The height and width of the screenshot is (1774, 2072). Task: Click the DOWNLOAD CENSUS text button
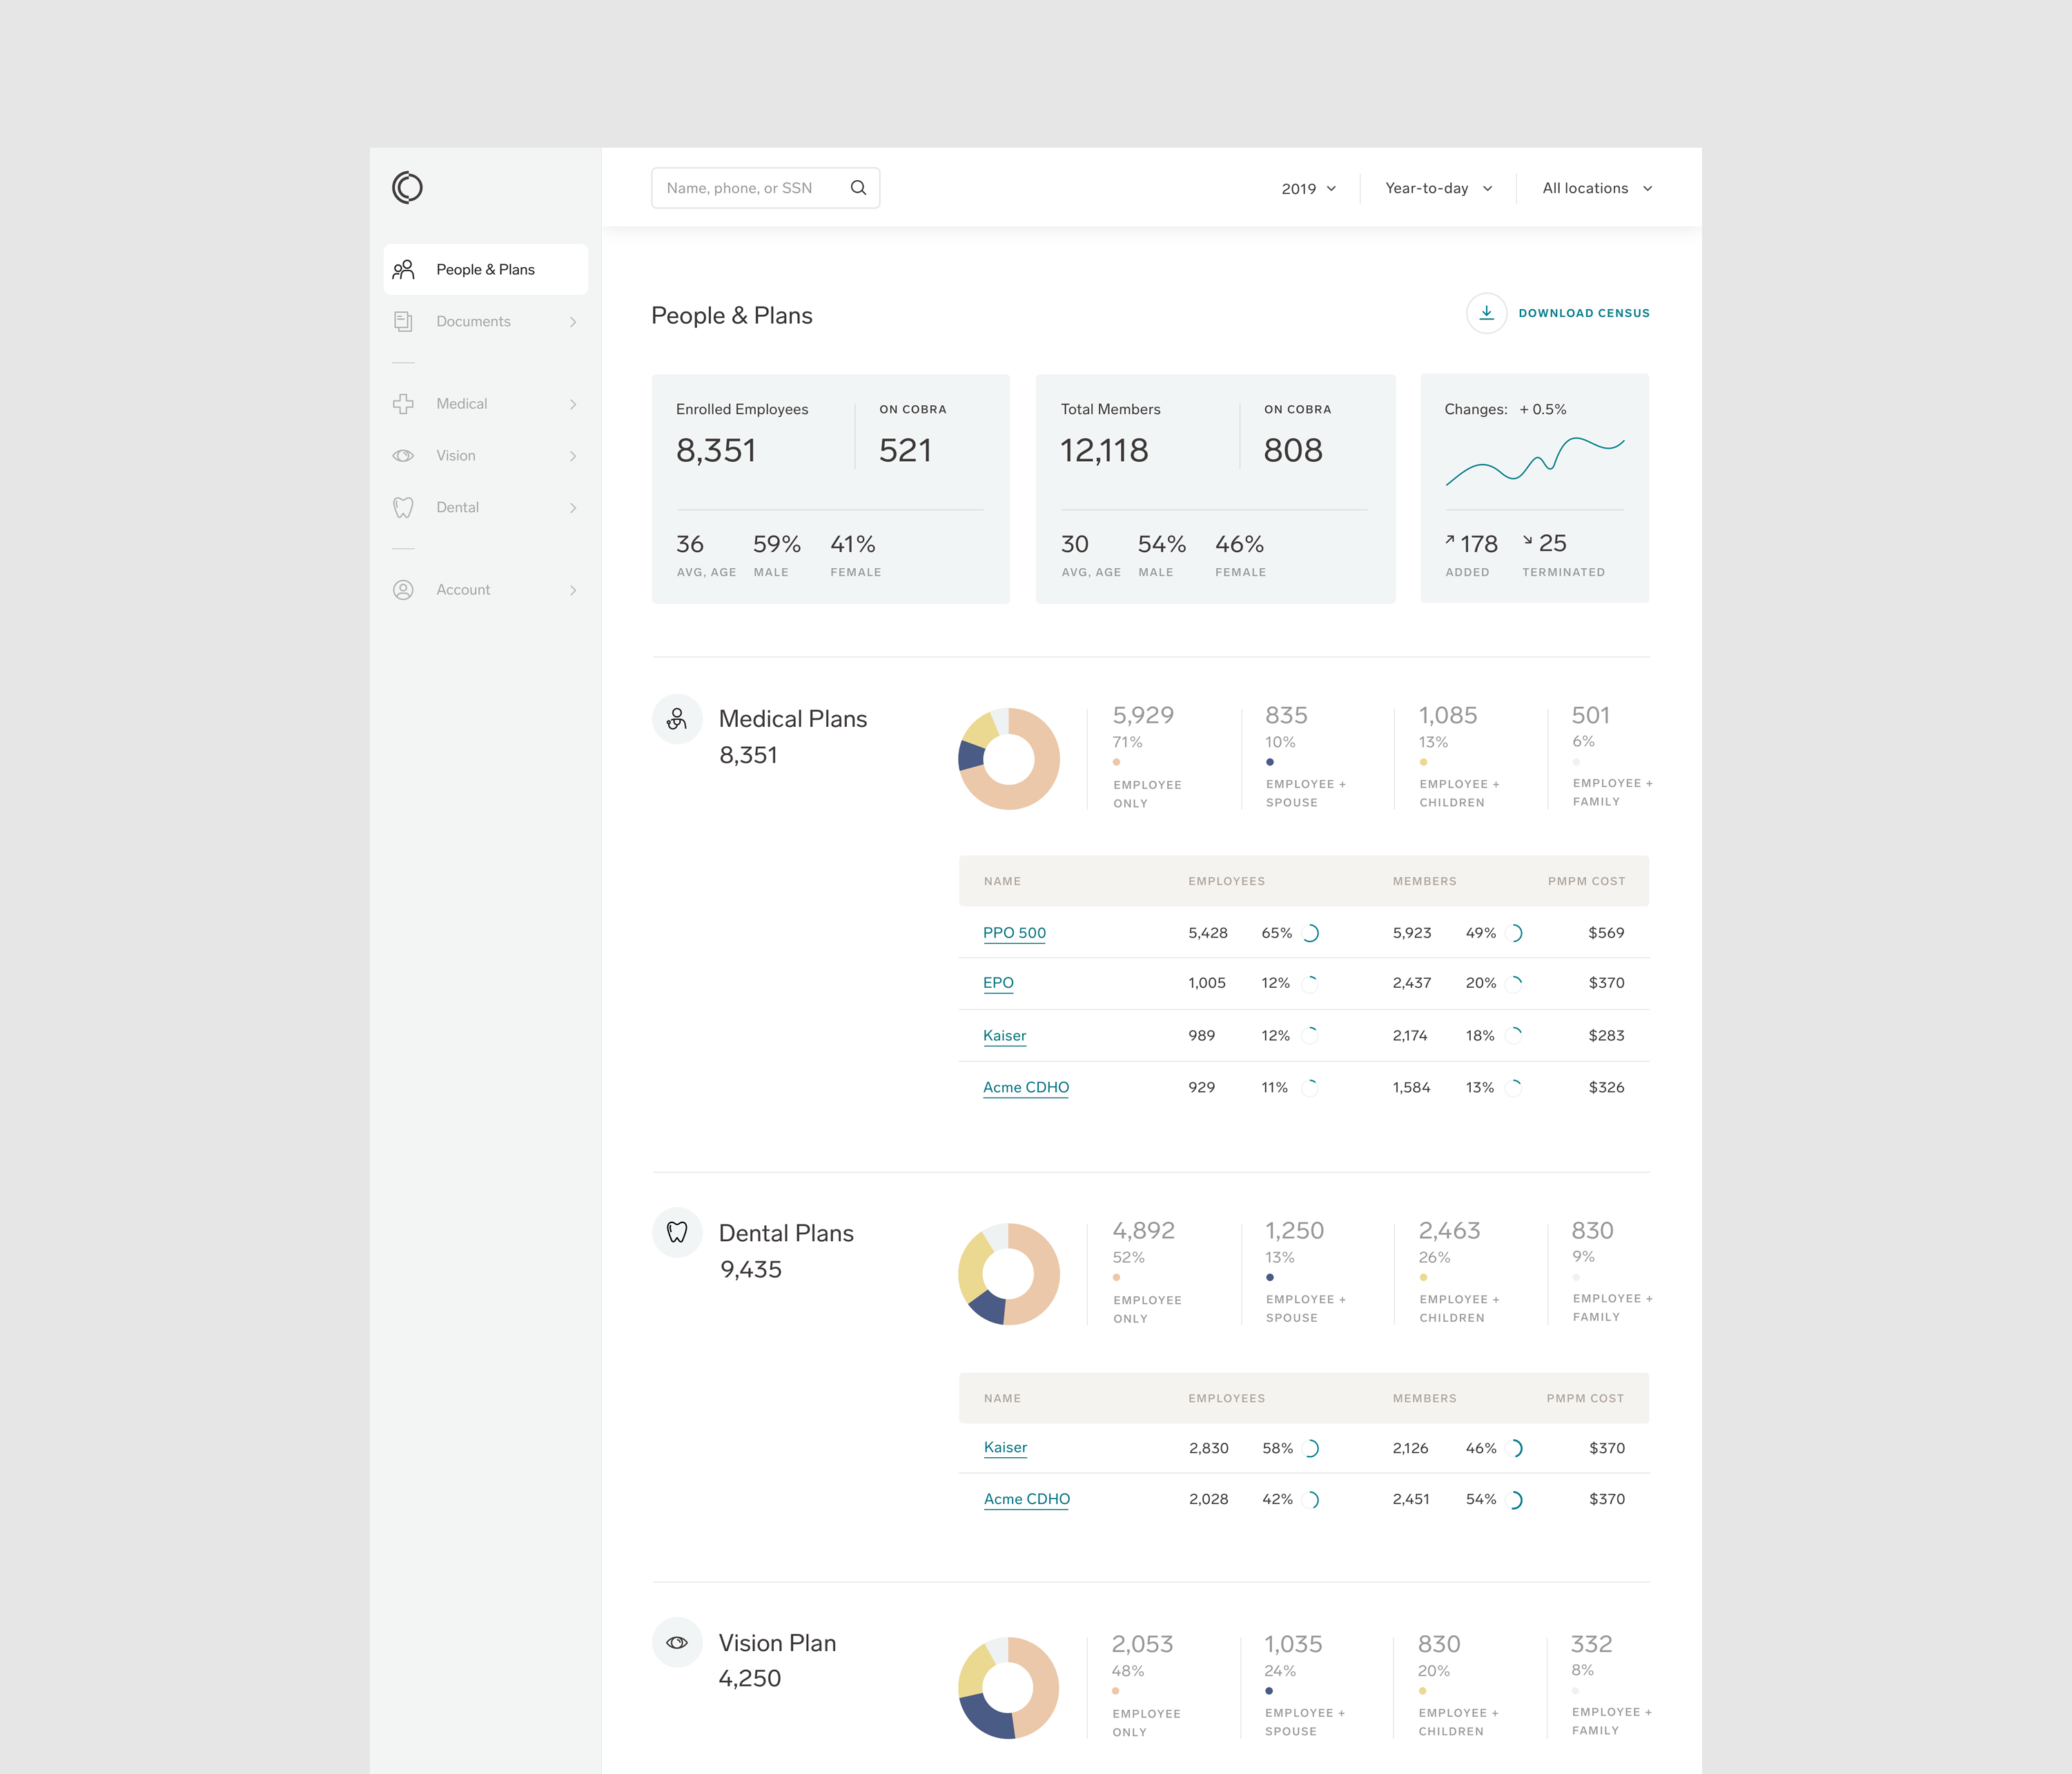(x=1583, y=313)
